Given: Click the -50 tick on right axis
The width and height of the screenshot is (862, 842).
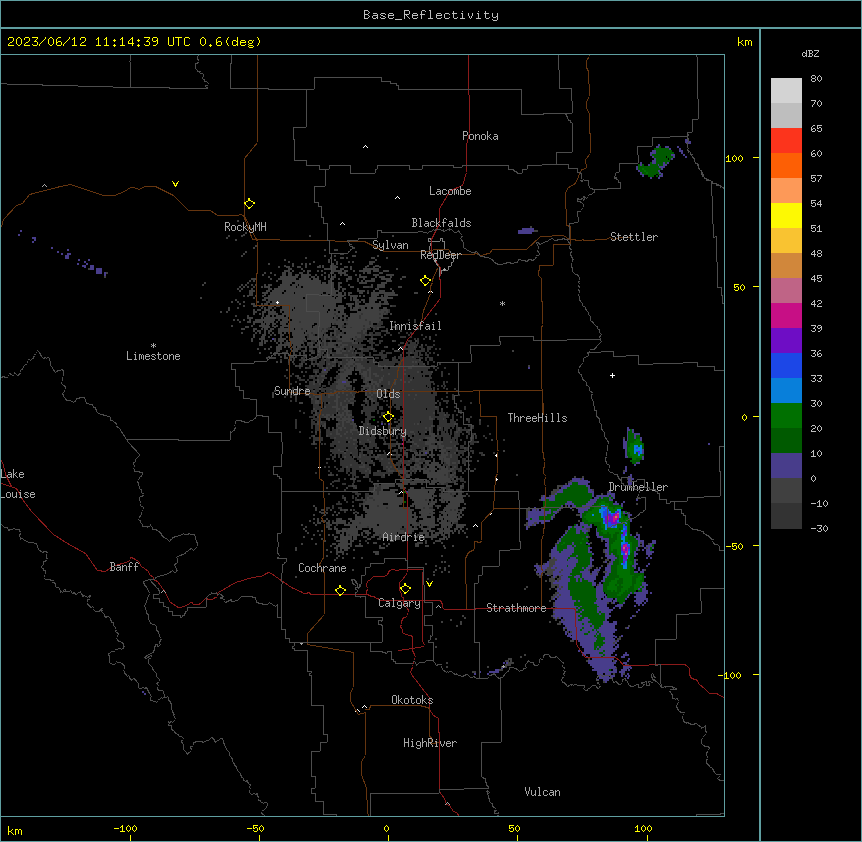Looking at the screenshot, I should click(x=734, y=546).
